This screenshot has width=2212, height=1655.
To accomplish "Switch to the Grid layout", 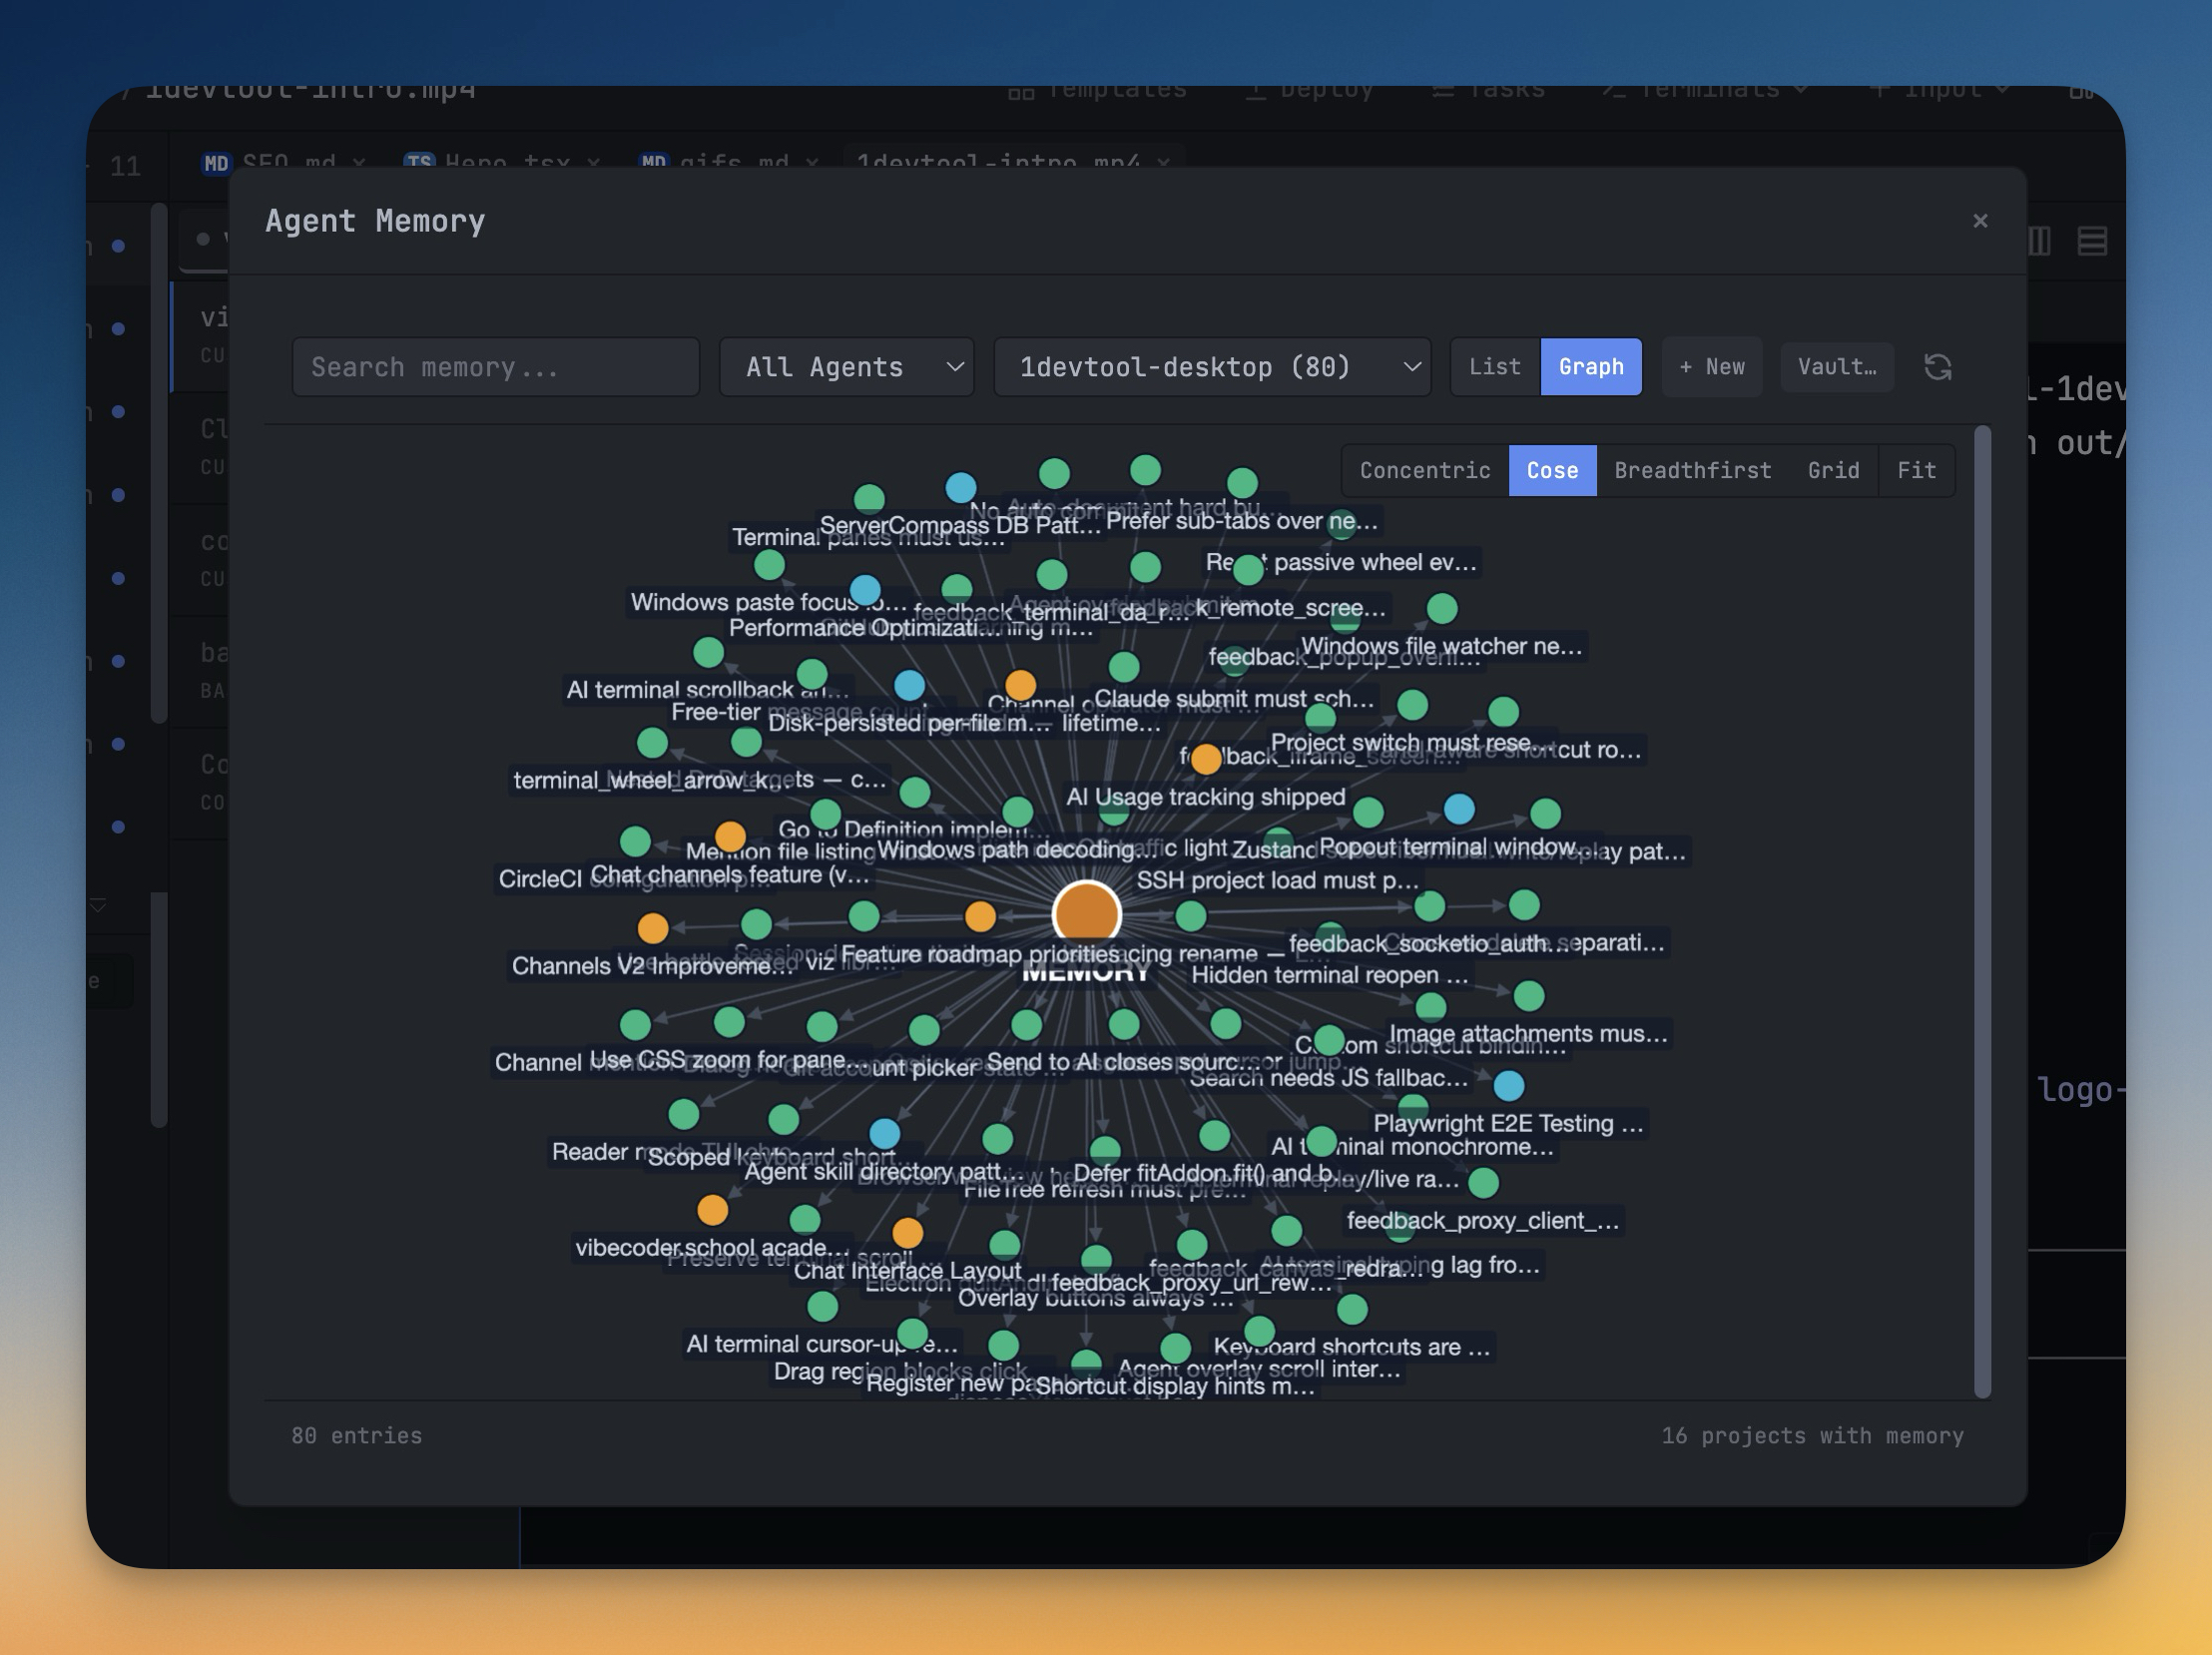I will coord(1833,471).
